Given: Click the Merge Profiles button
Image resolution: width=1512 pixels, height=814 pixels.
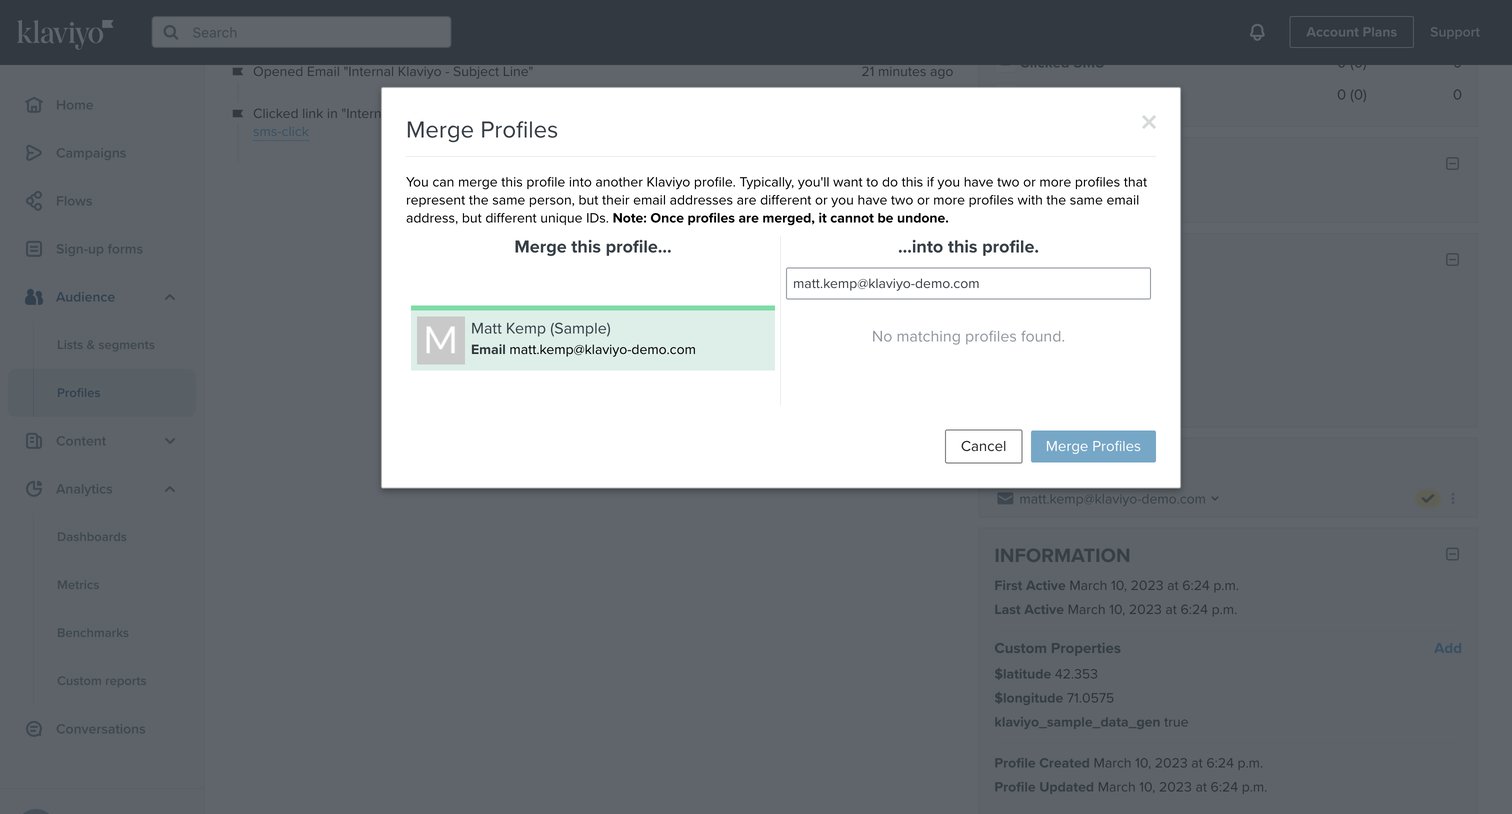Looking at the screenshot, I should coord(1093,446).
